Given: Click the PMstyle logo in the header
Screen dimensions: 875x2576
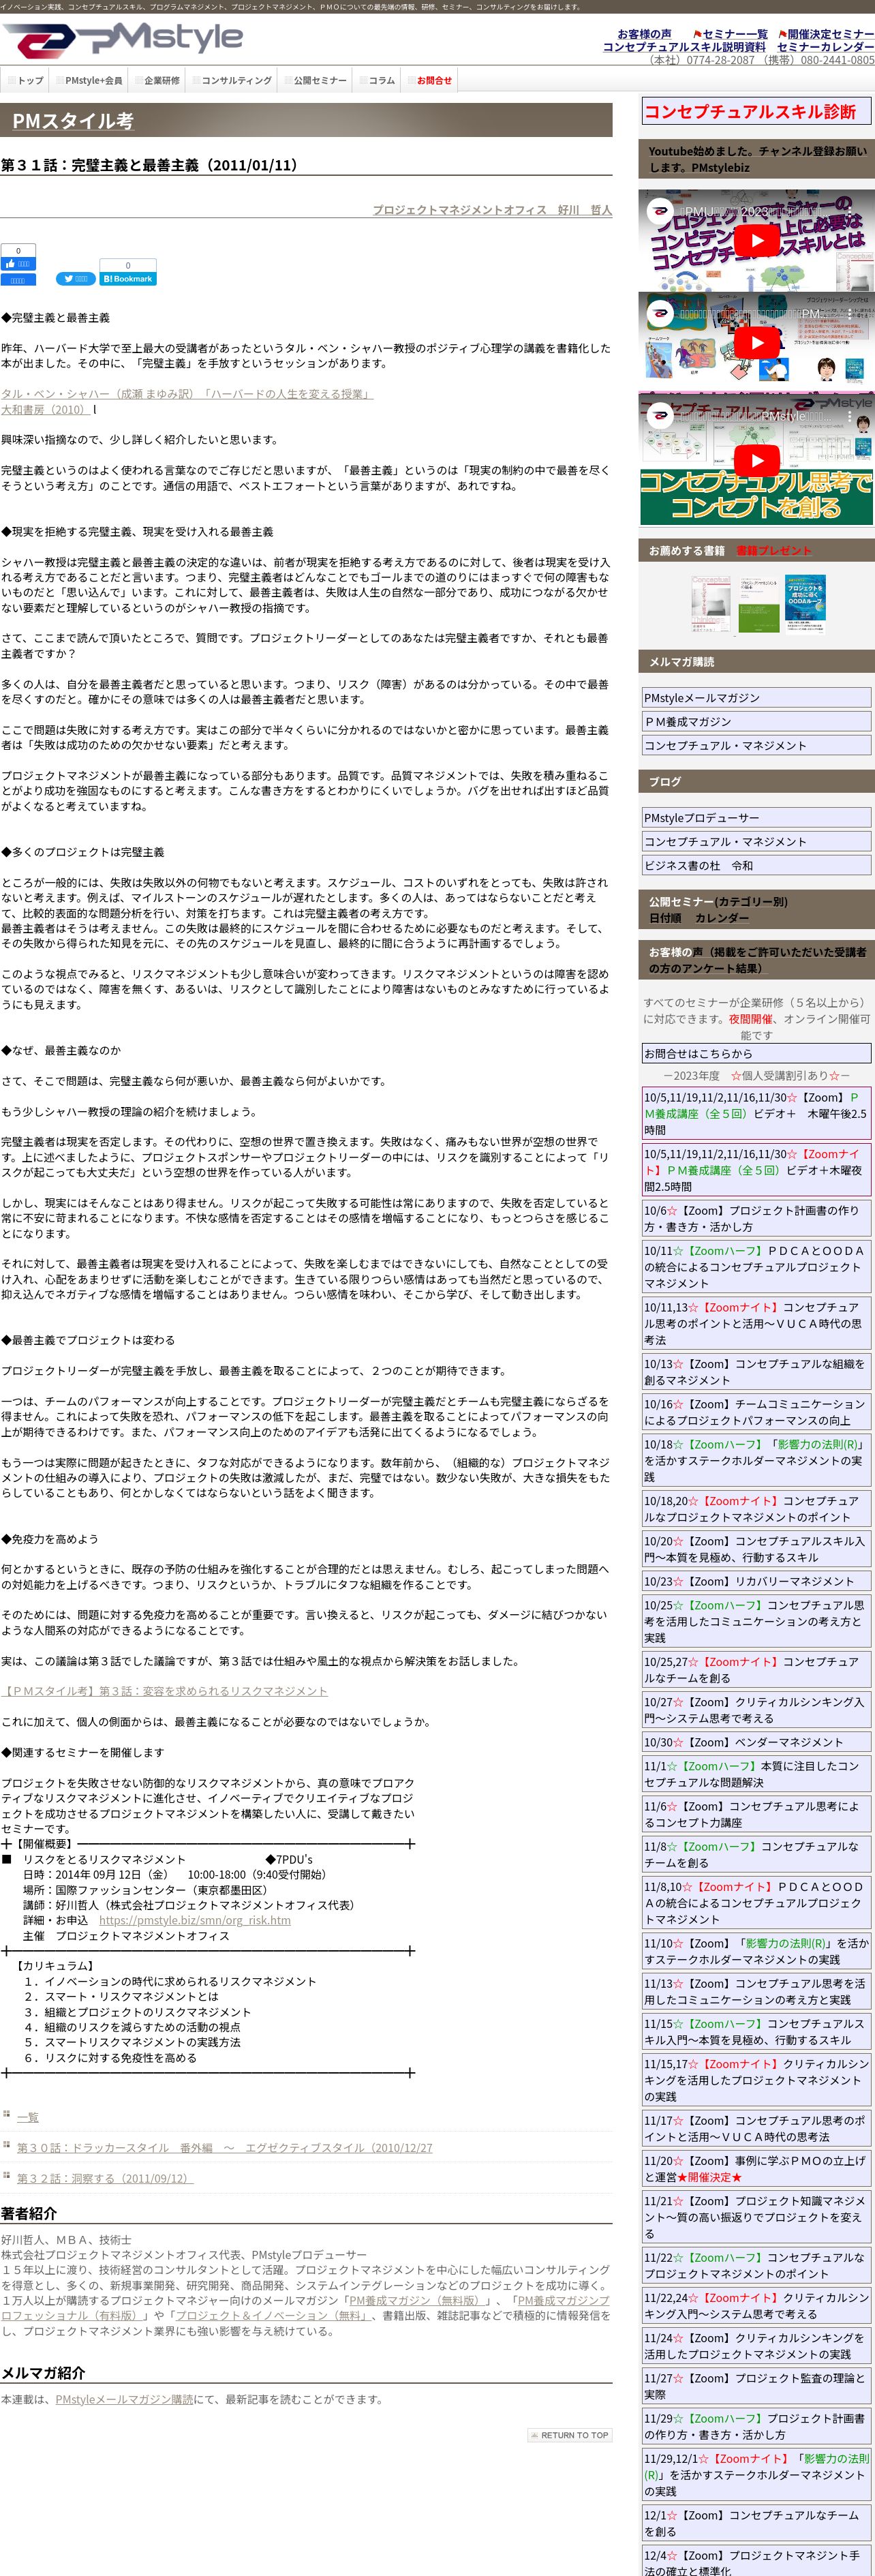Looking at the screenshot, I should [122, 40].
